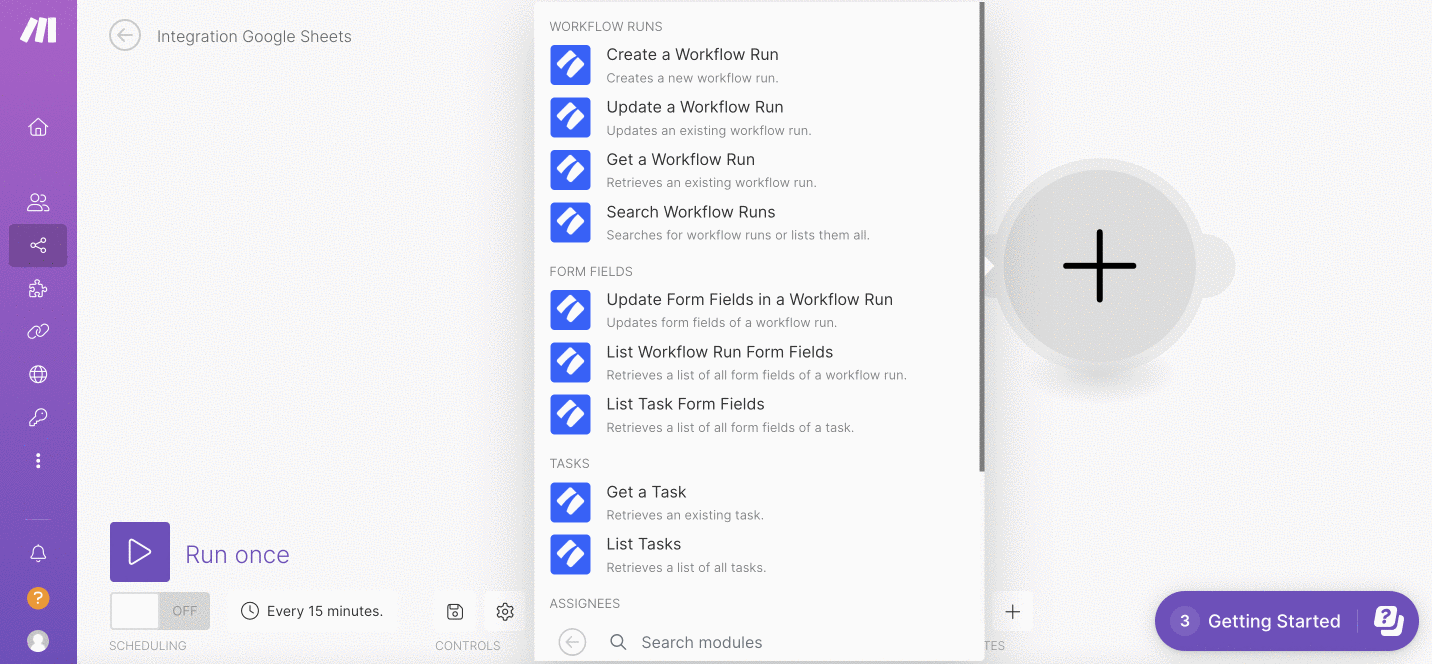Select Get a Workflow Run module
Image resolution: width=1432 pixels, height=664 pixels.
758,170
